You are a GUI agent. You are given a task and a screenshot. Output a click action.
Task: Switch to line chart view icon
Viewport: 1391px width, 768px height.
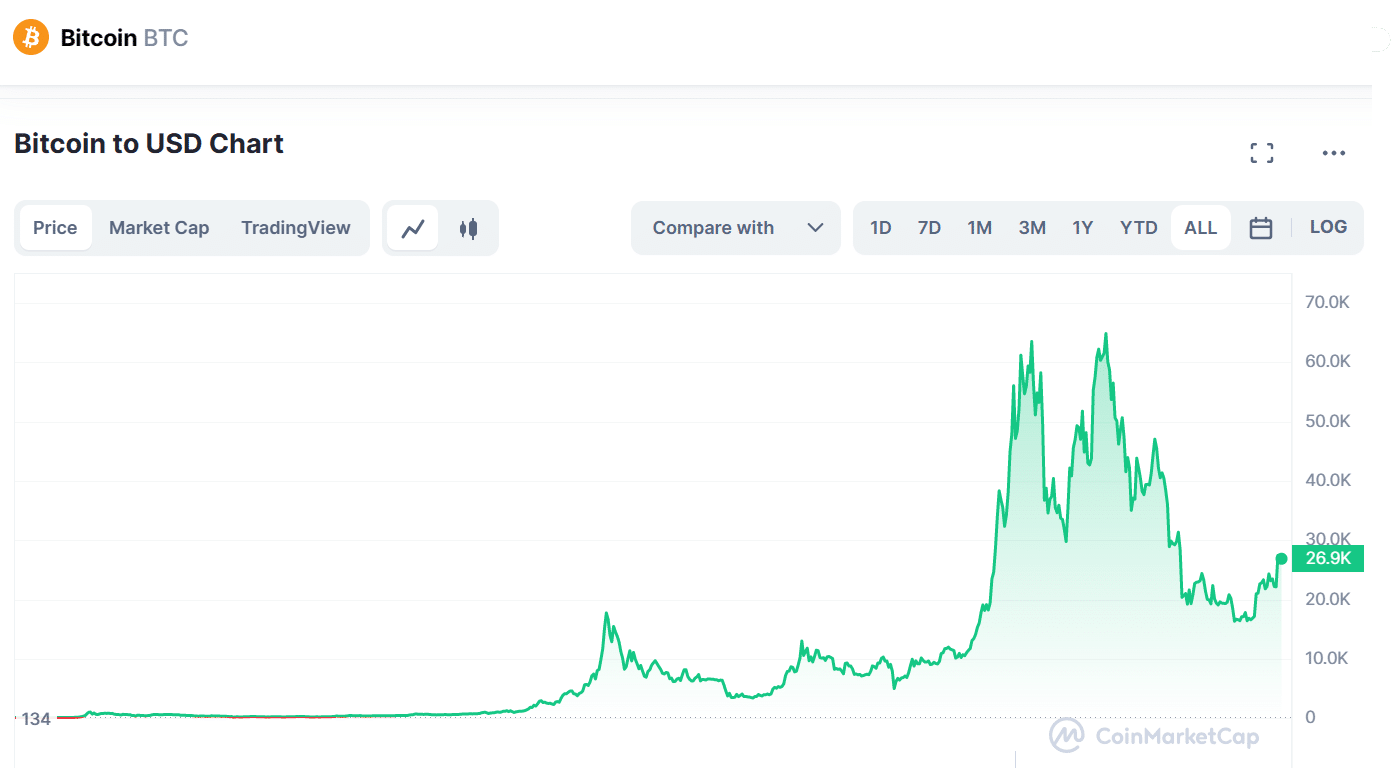413,228
